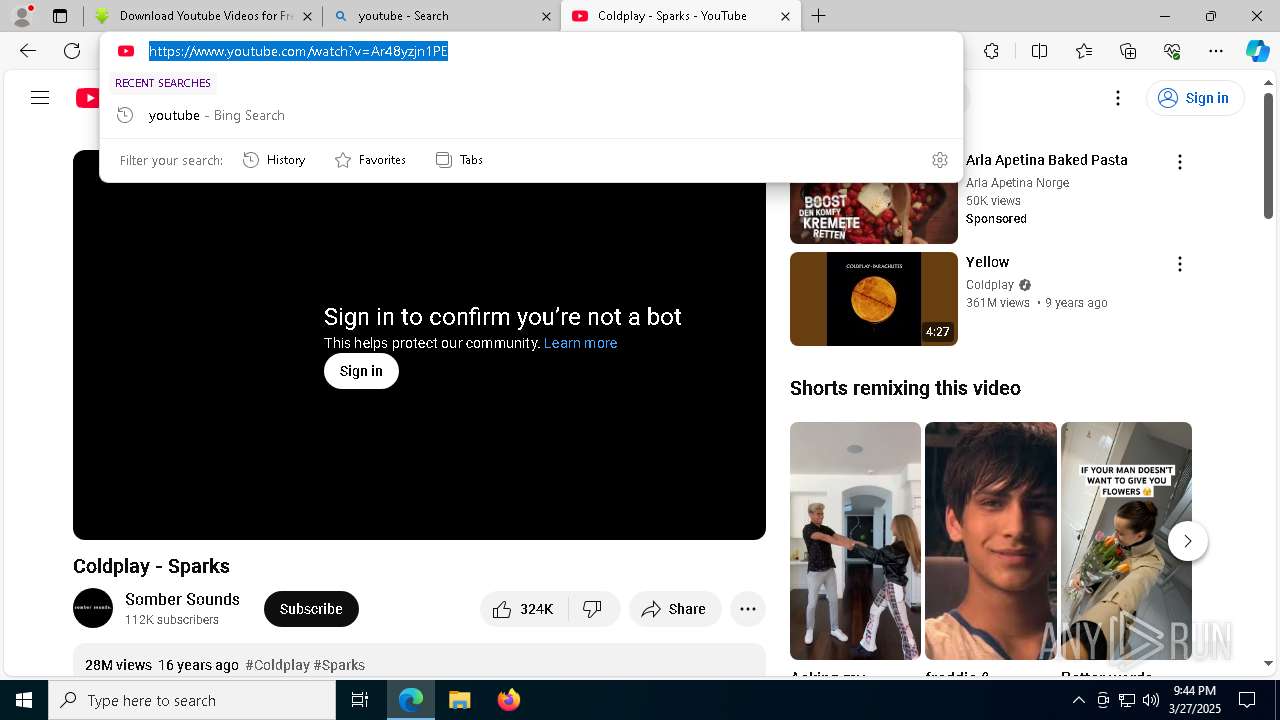
Task: Select recent search 'youtube - Bing Search'
Action: coord(530,115)
